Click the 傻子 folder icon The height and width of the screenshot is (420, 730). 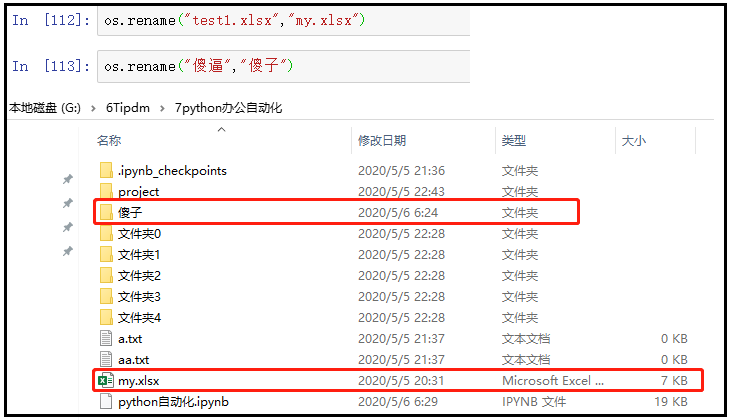106,212
